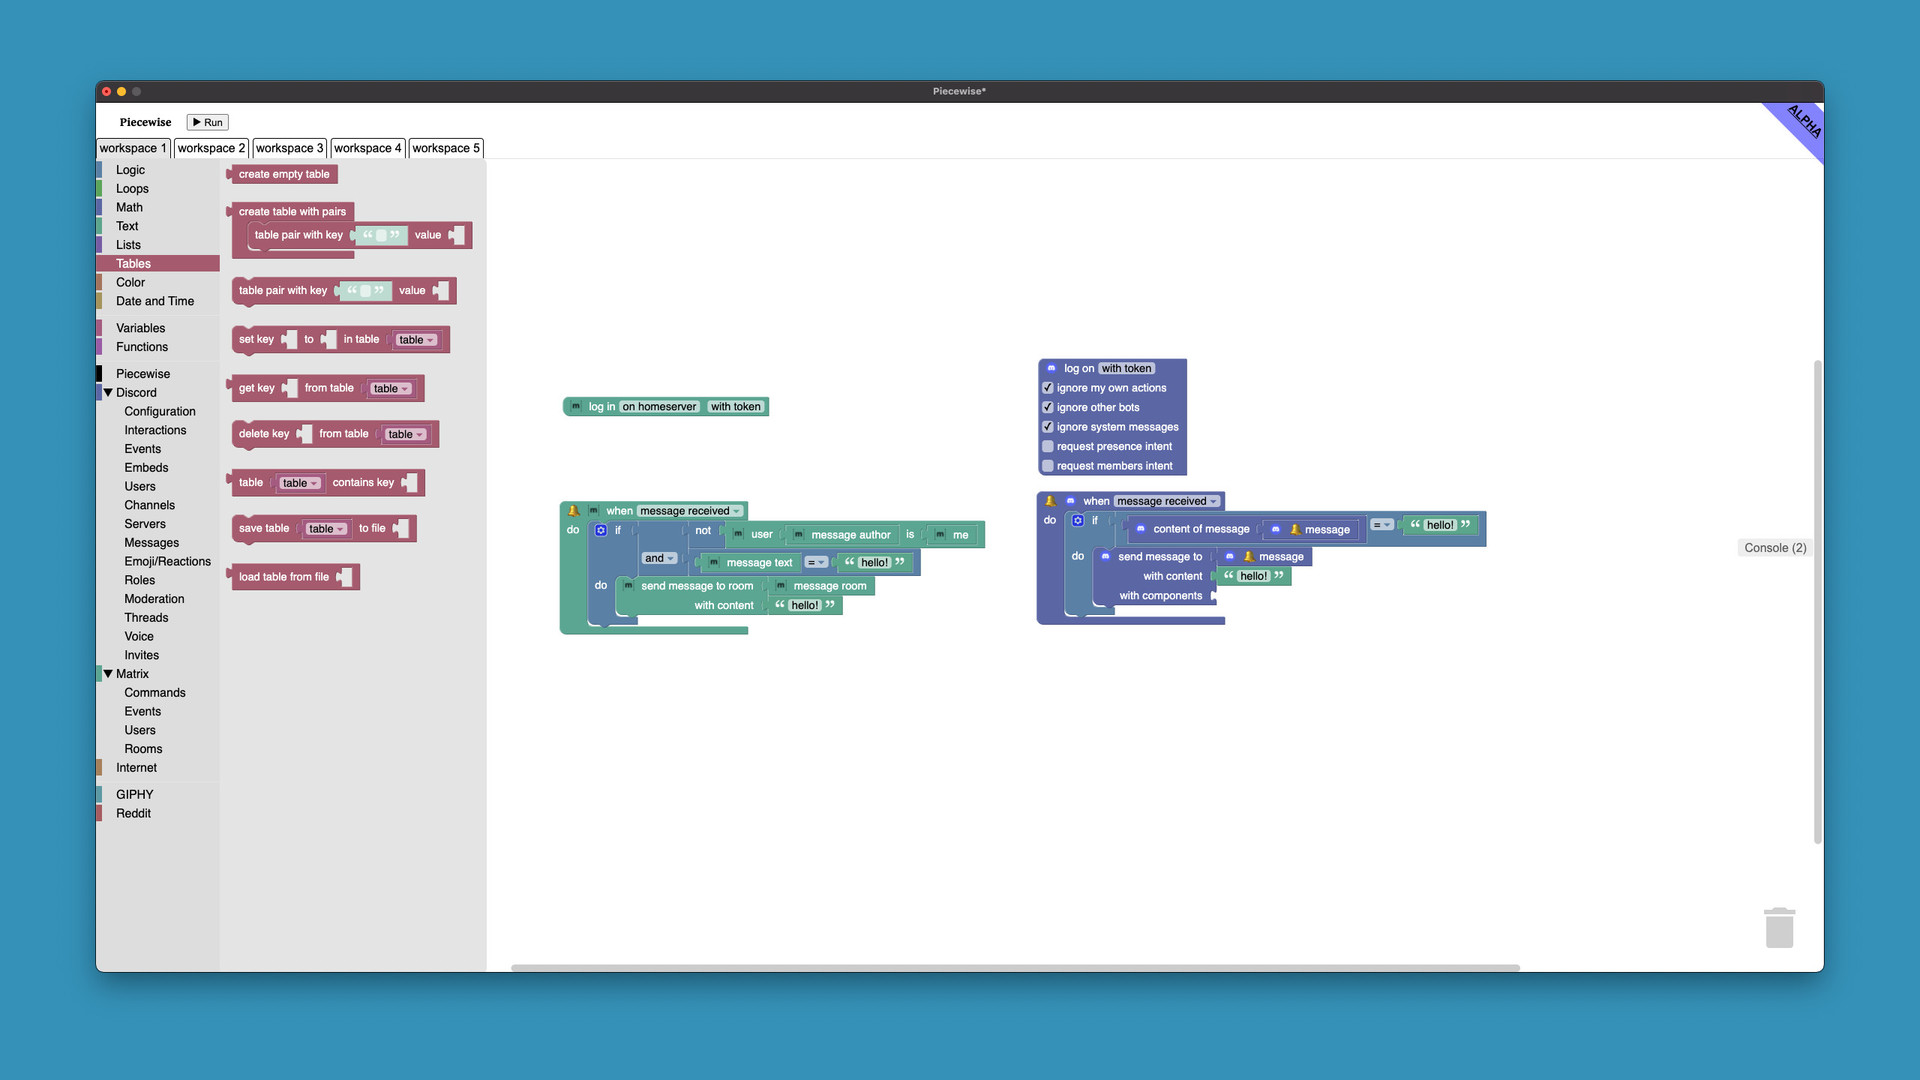Click the bell icon on Discord event block
This screenshot has height=1080, width=1920.
(1050, 501)
